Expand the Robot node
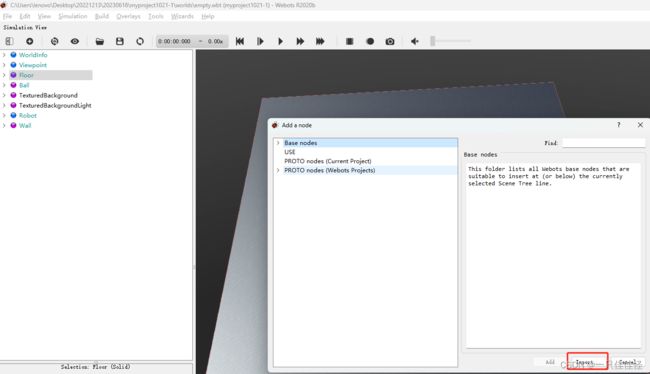The image size is (650, 374). [x=4, y=115]
